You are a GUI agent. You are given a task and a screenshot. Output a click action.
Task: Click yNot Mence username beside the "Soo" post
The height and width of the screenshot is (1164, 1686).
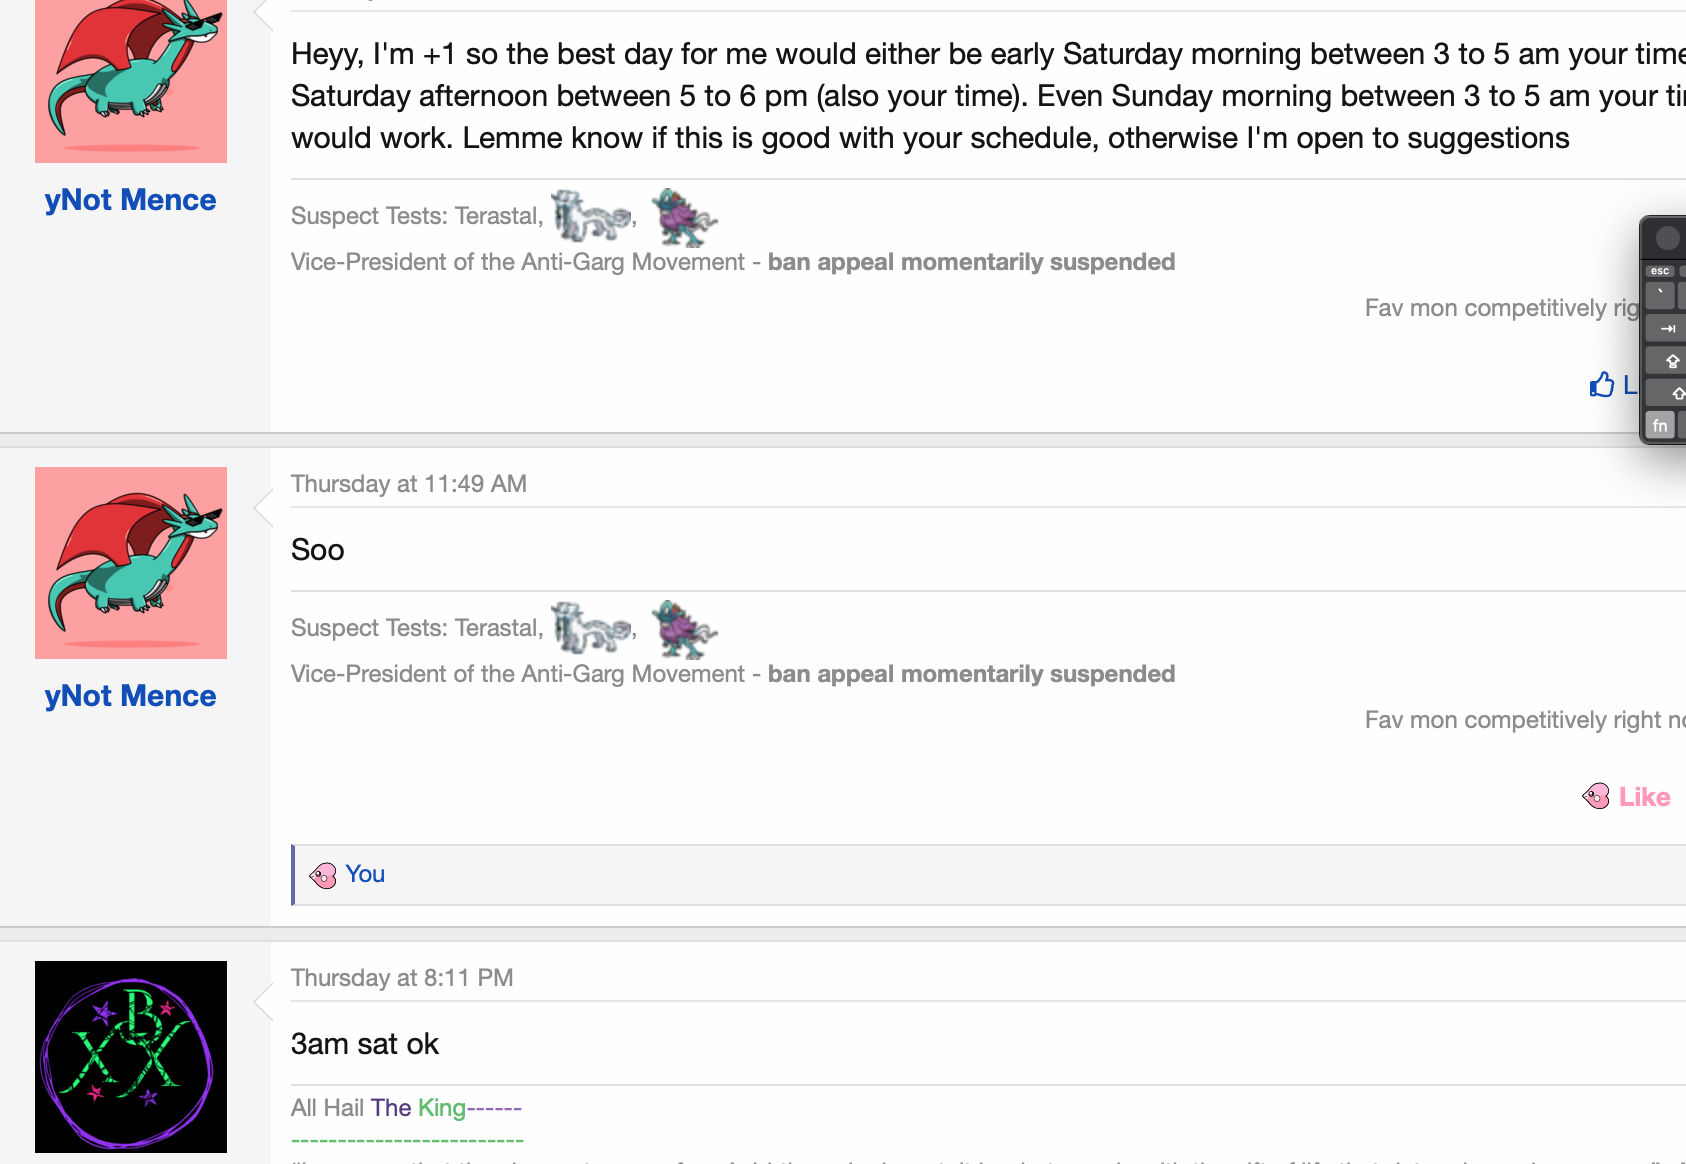tap(130, 696)
